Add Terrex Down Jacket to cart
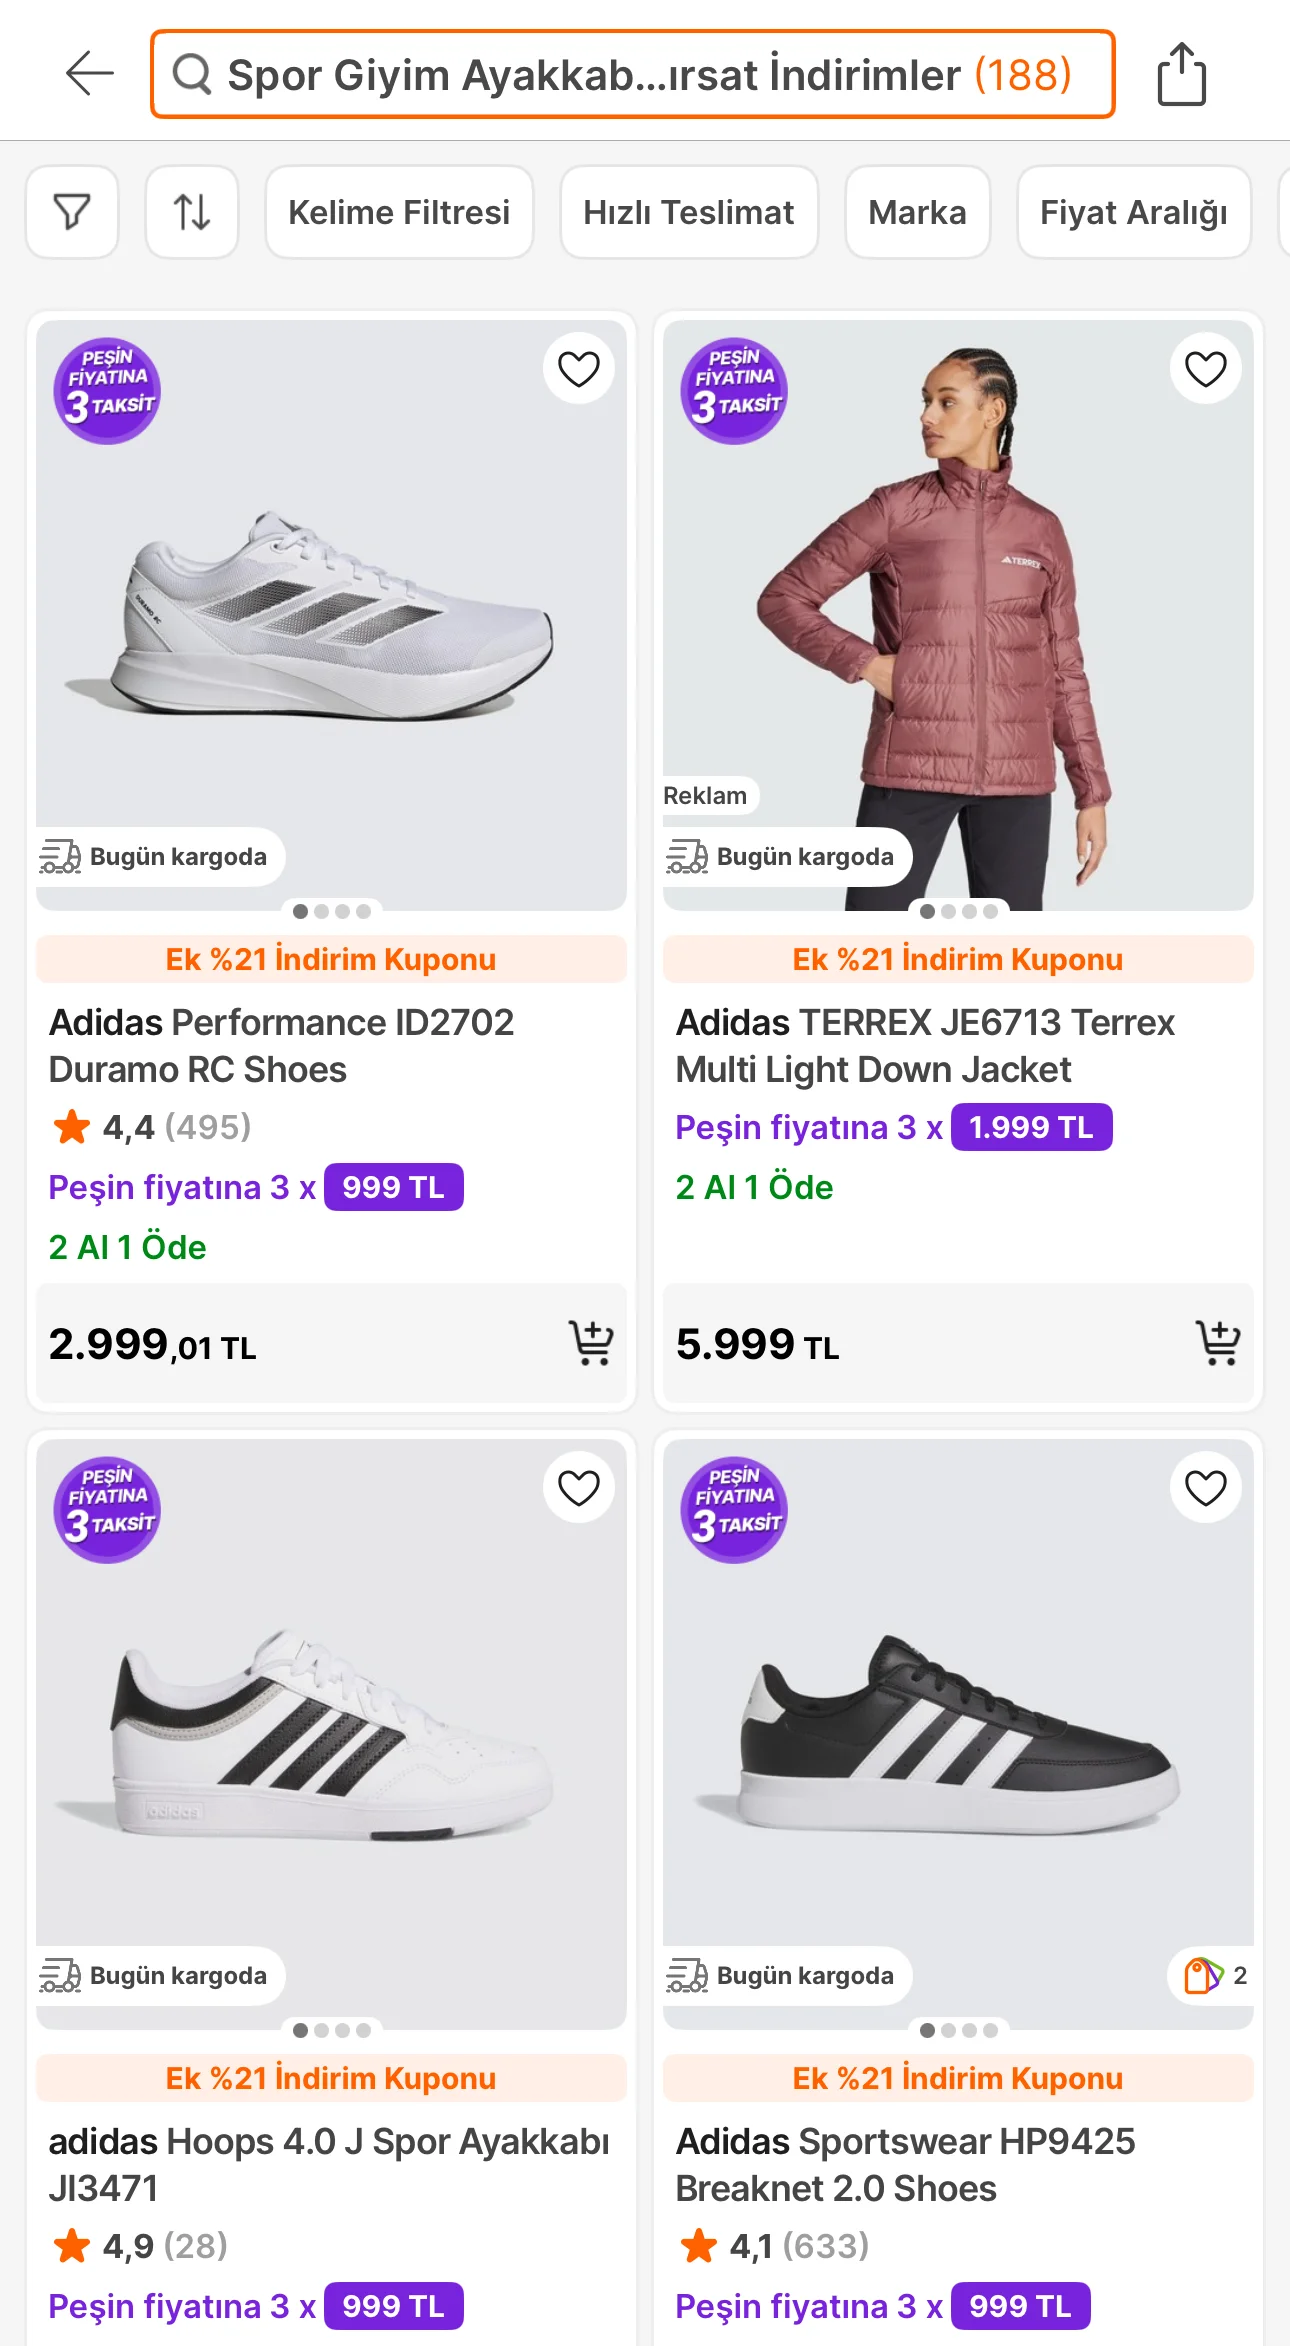 tap(1218, 1343)
